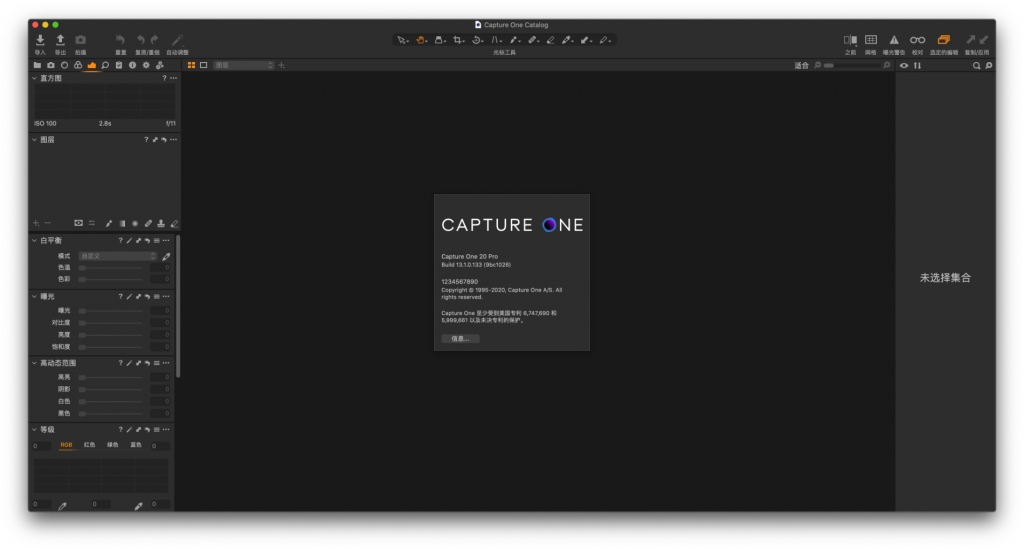Click the Import (导入) toolbar icon
1024x549 pixels.
[x=40, y=40]
